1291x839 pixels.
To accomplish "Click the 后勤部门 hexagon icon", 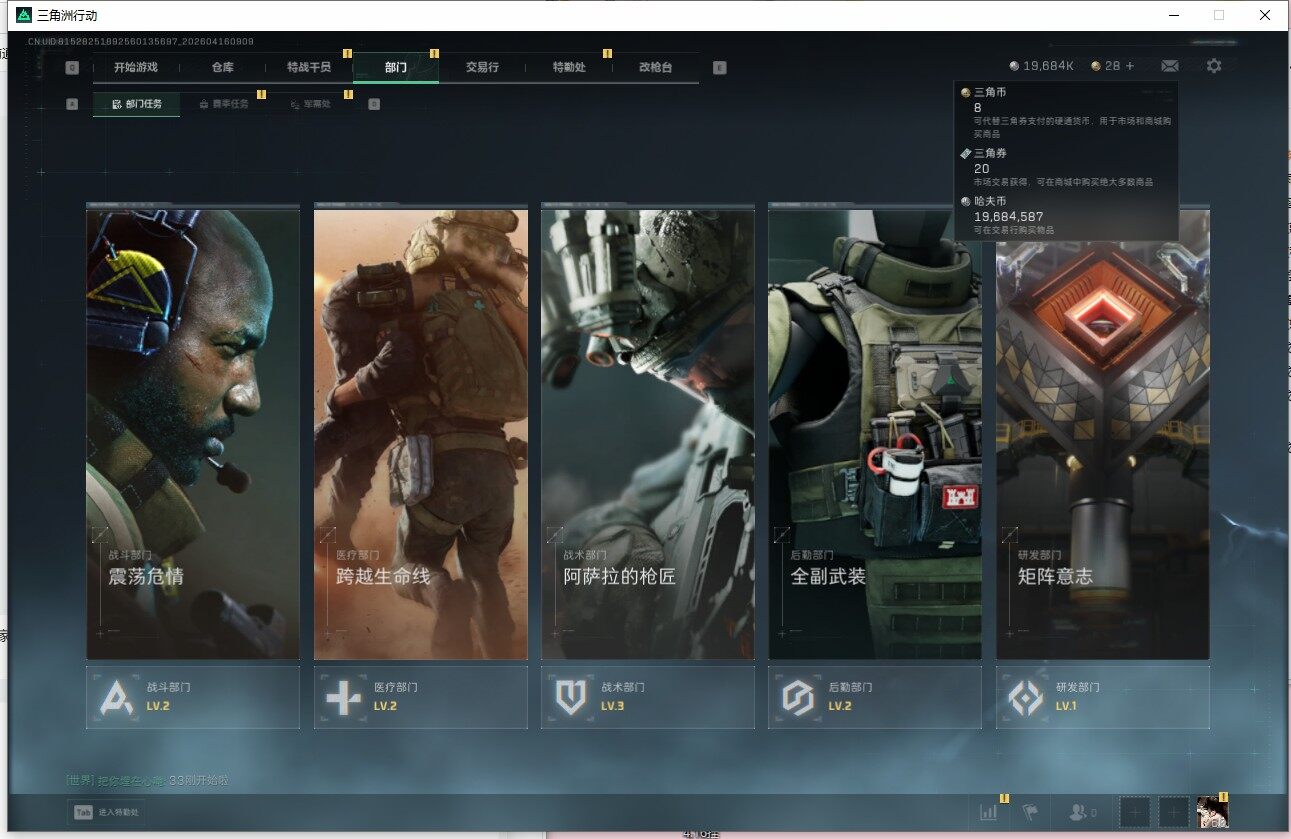I will 798,697.
